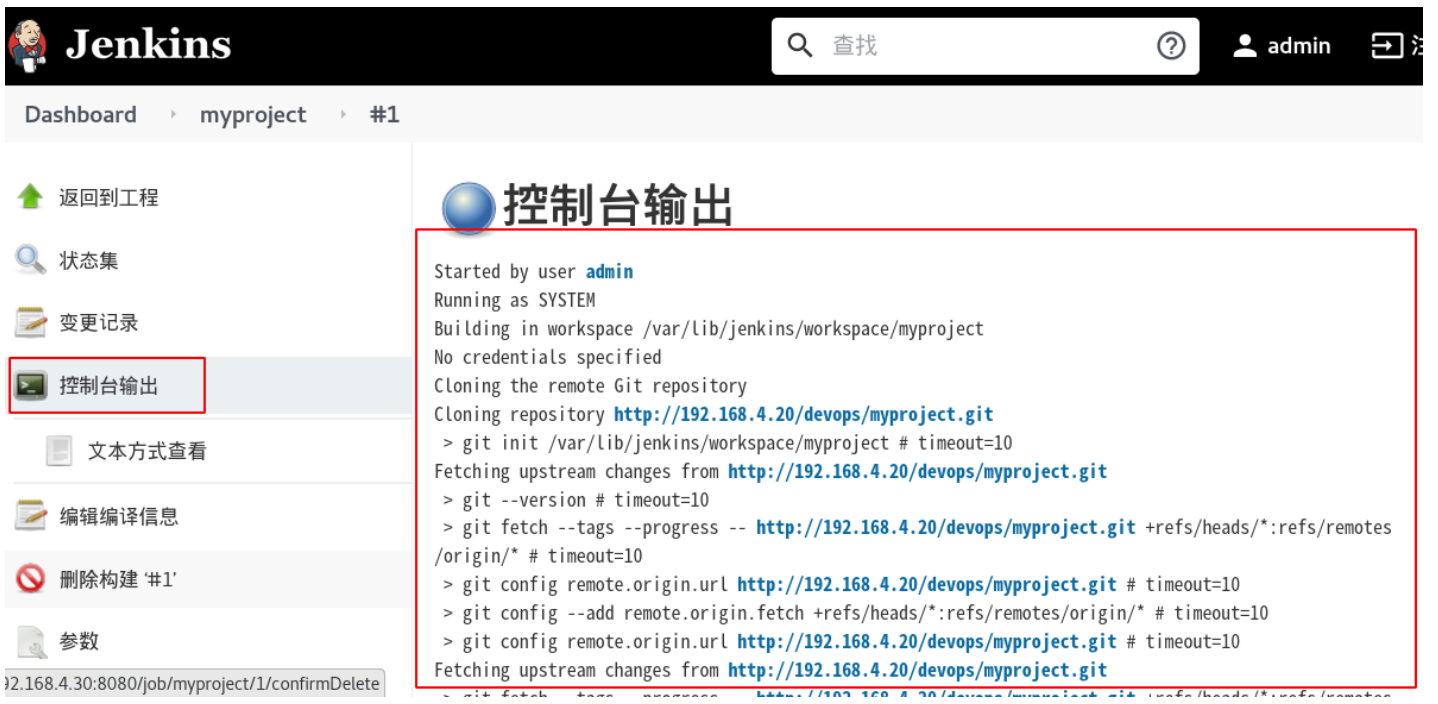Open last Fetching upstream changes URL
The image size is (1438, 704).
(x=917, y=670)
